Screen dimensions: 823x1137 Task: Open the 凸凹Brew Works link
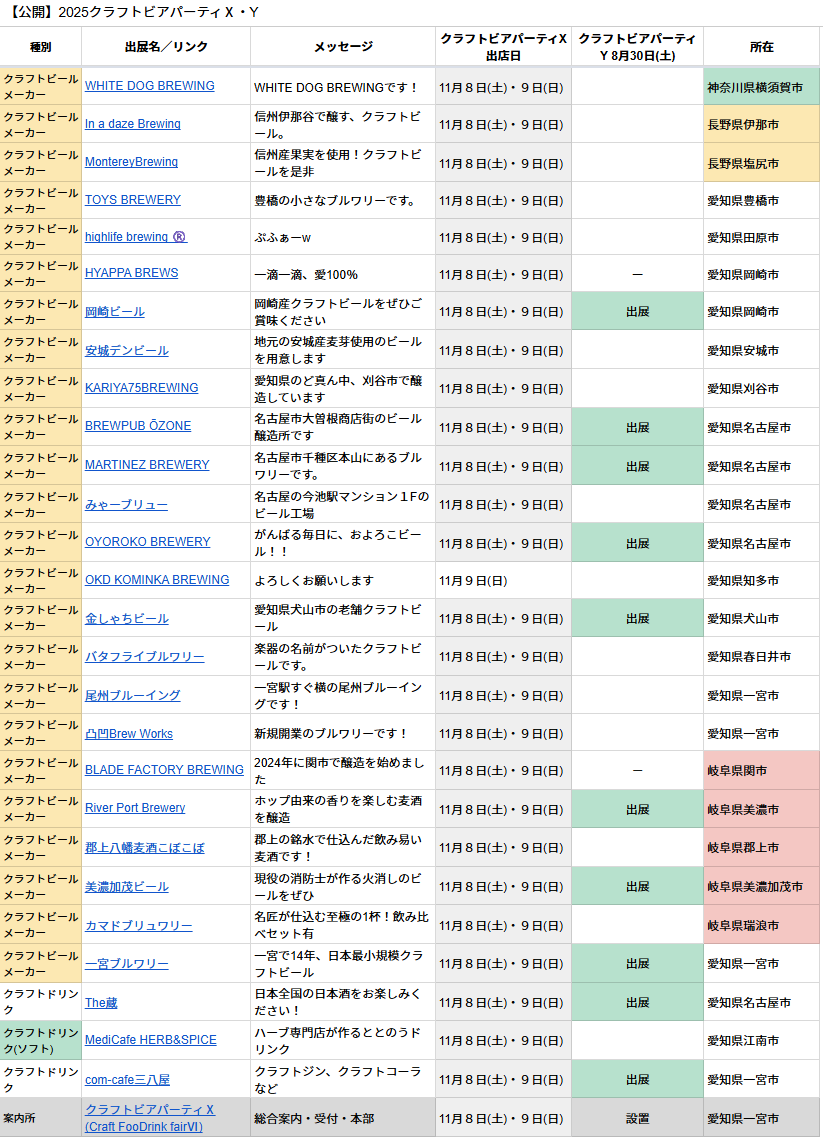[x=129, y=734]
